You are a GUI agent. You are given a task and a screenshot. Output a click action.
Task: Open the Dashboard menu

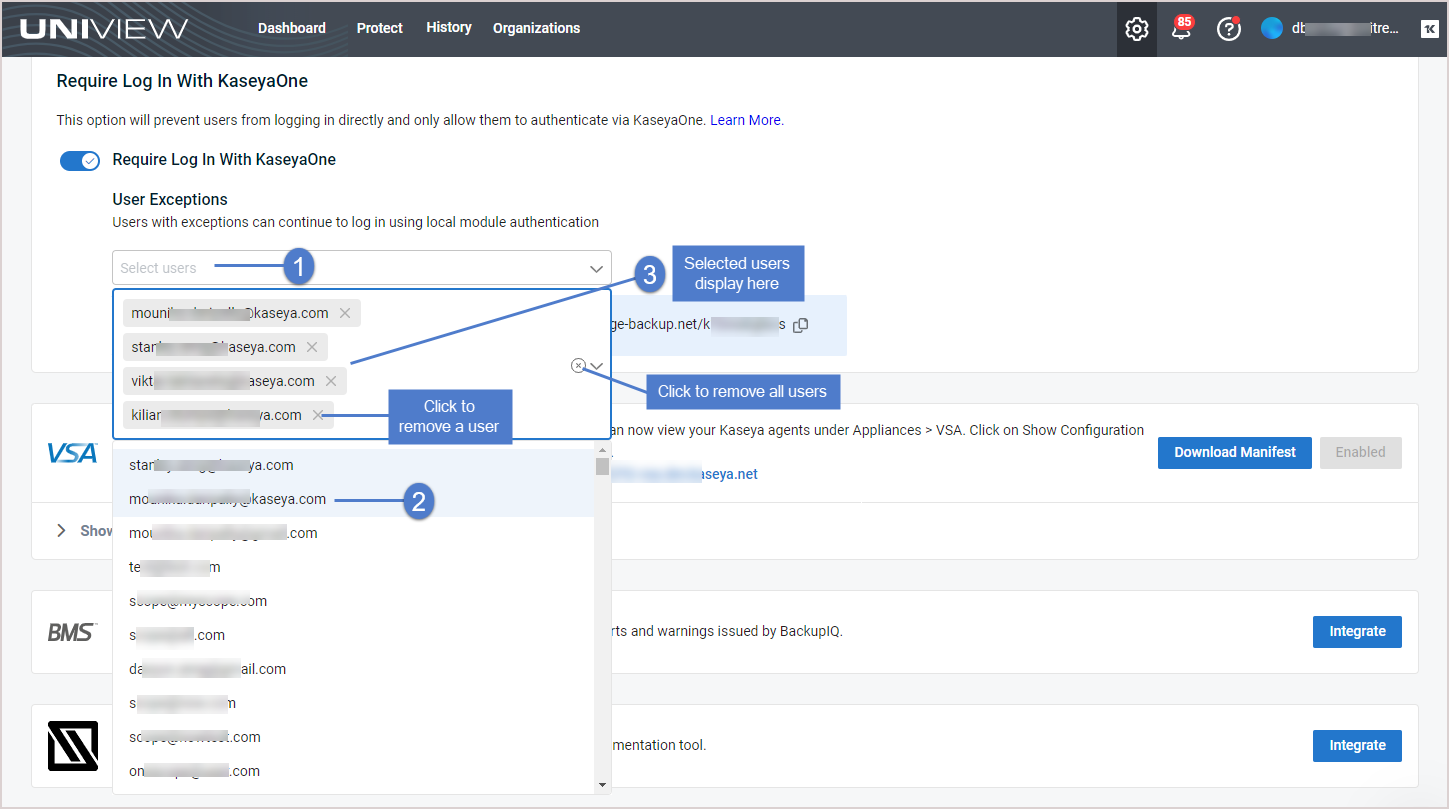click(x=292, y=28)
